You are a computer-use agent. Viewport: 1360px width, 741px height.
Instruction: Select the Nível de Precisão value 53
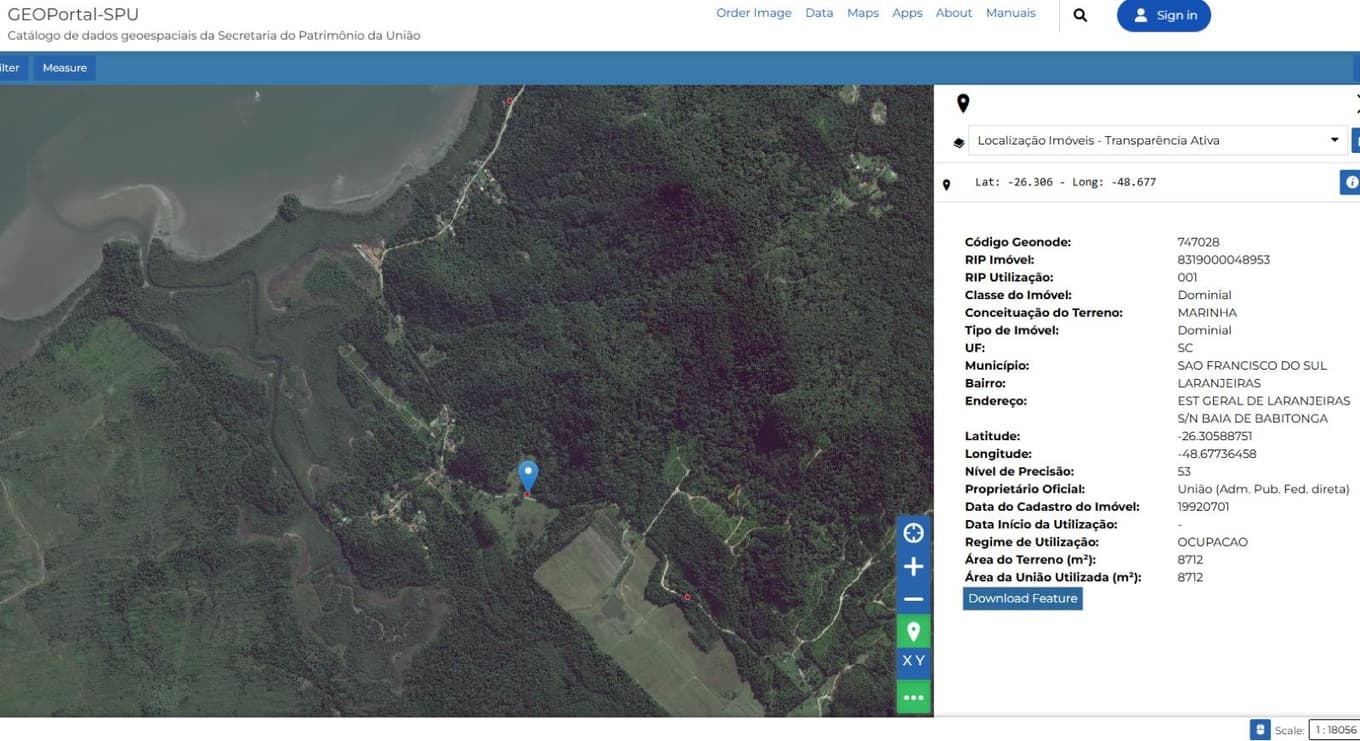coord(1185,471)
